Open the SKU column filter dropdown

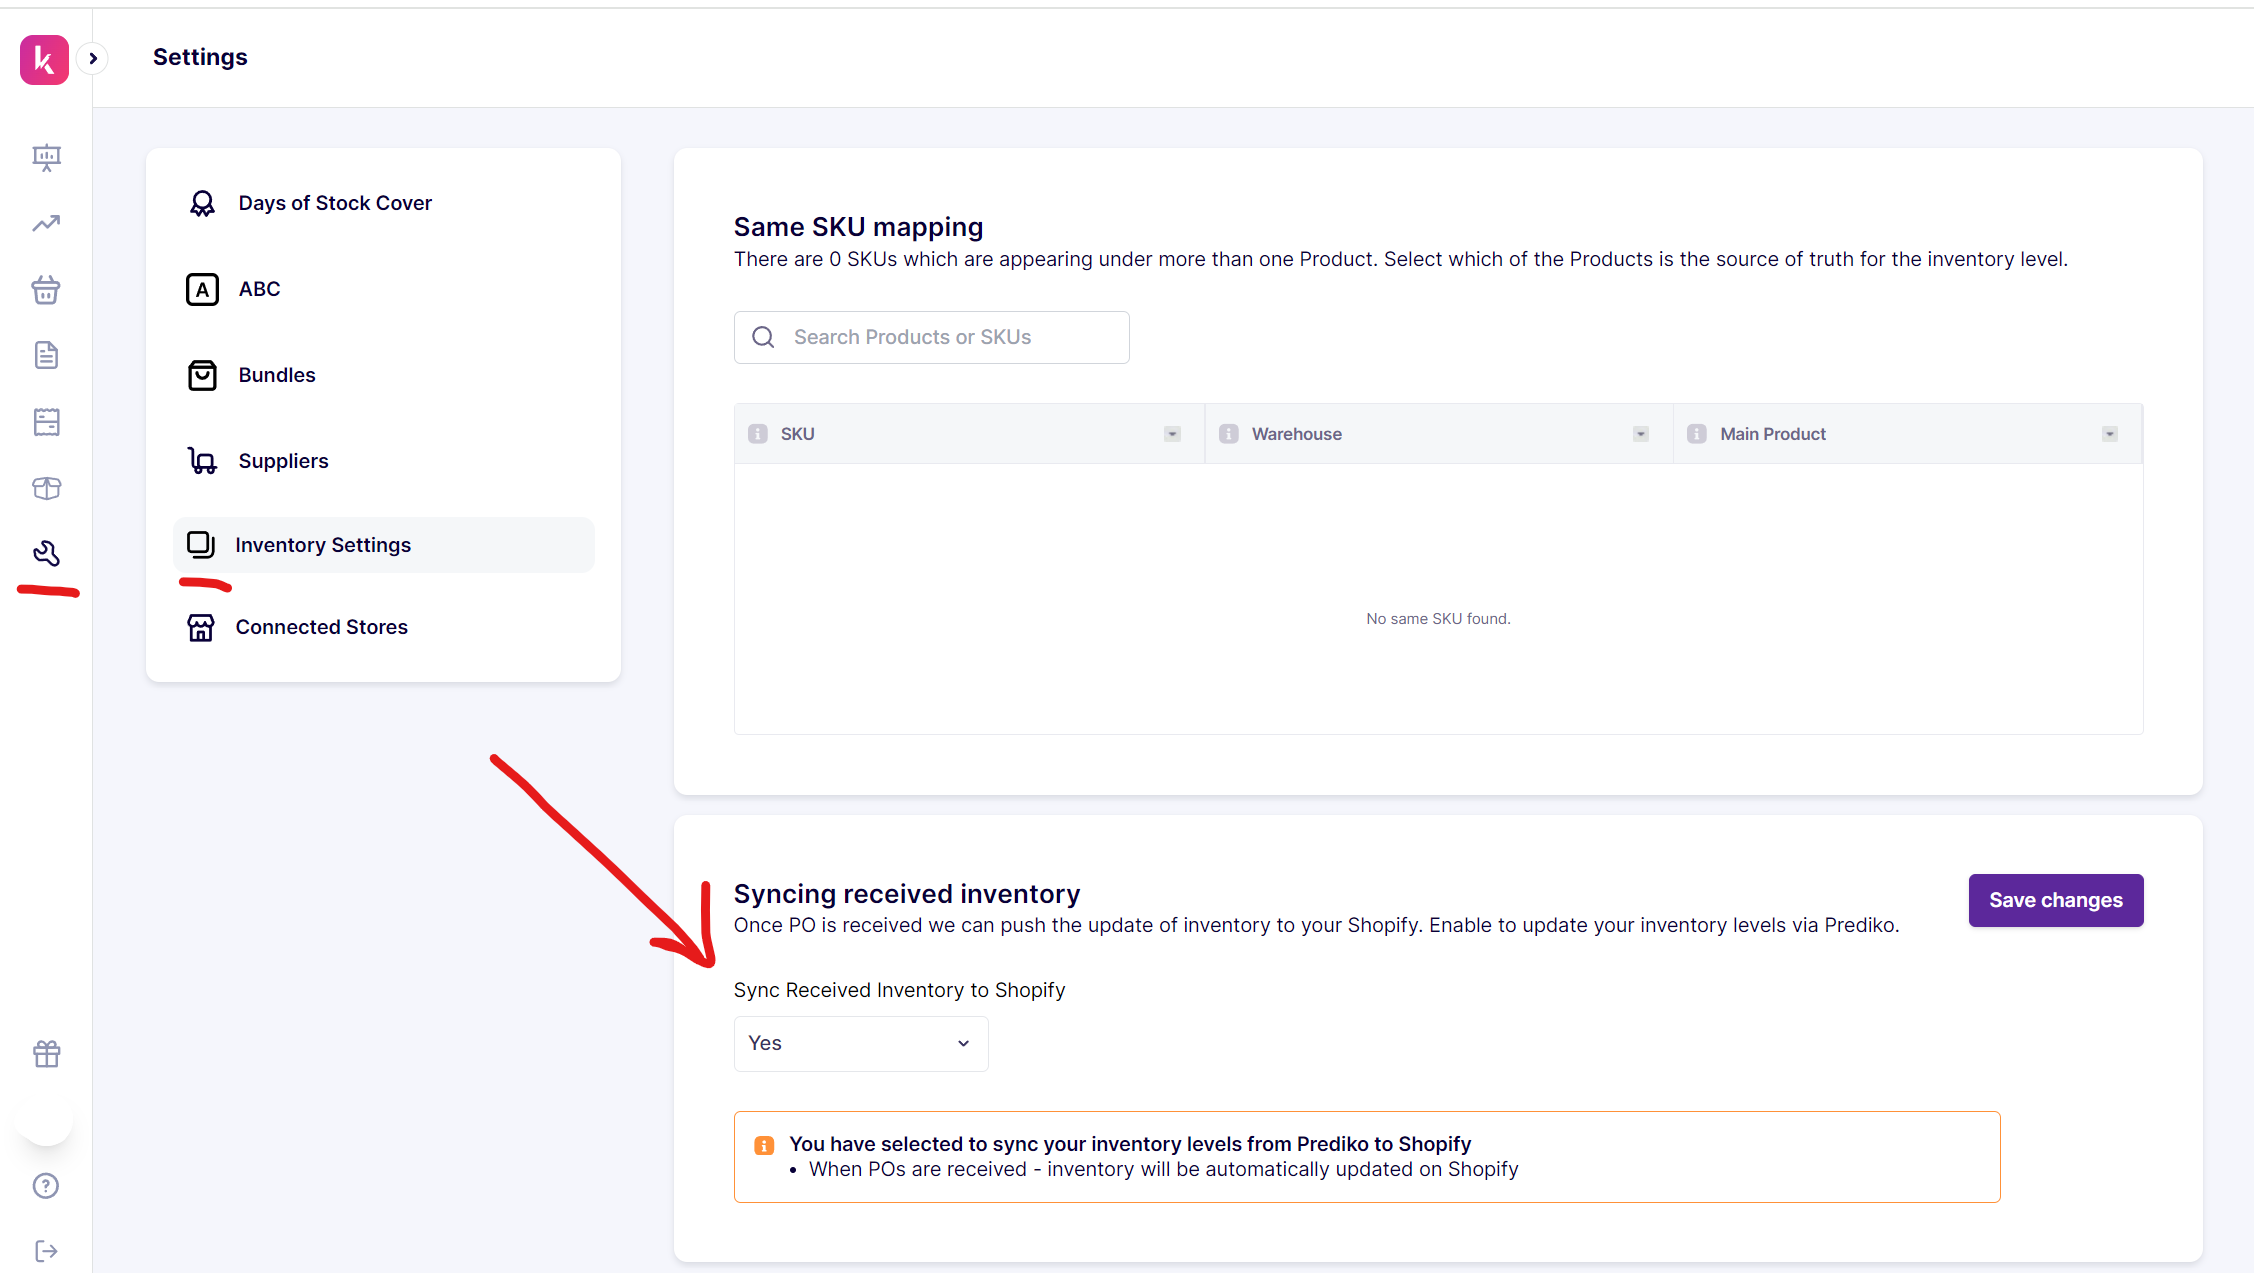click(x=1172, y=434)
